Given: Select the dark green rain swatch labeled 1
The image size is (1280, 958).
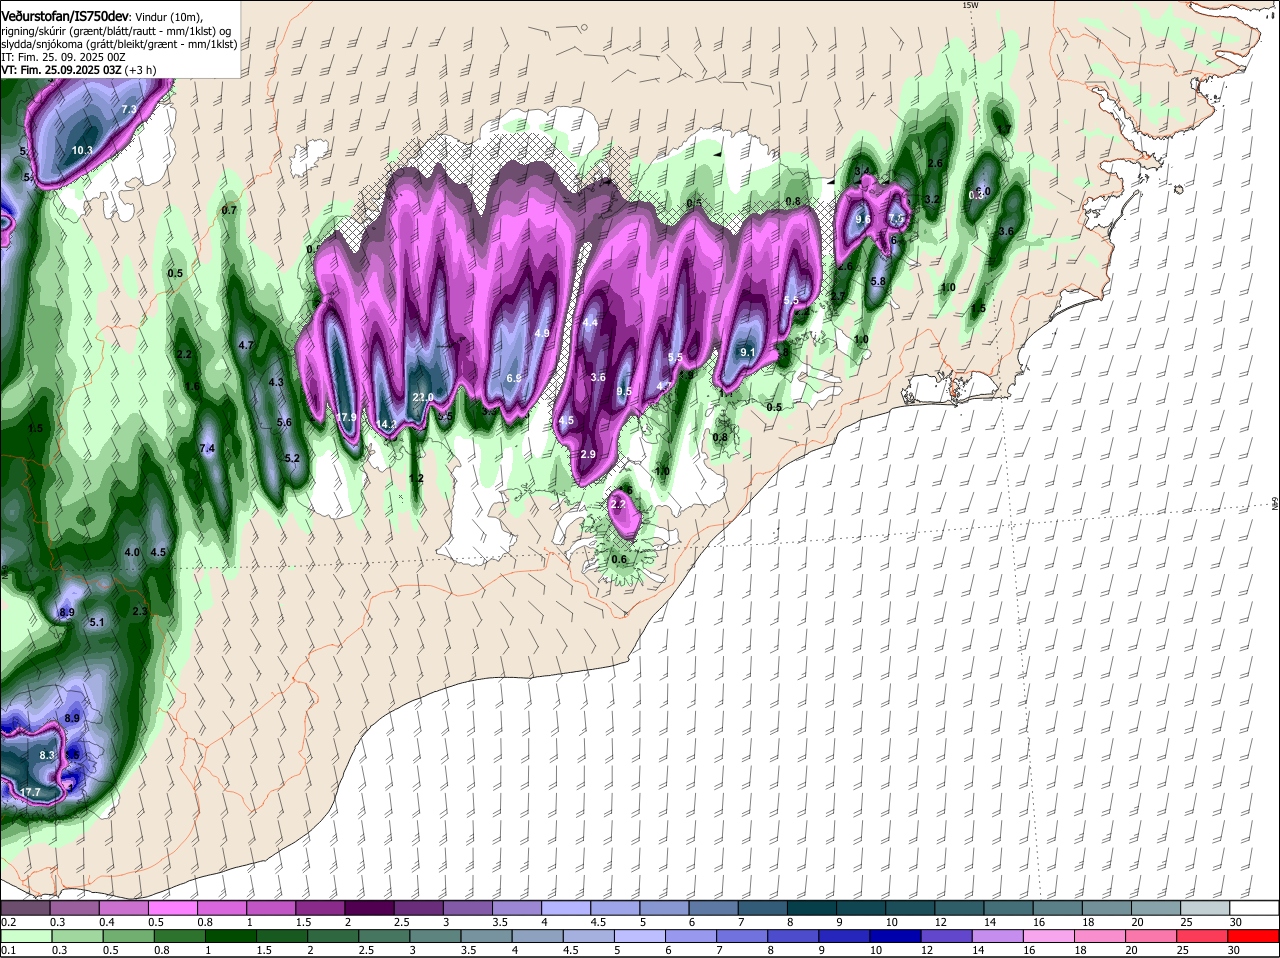Looking at the screenshot, I should pyautogui.click(x=233, y=936).
